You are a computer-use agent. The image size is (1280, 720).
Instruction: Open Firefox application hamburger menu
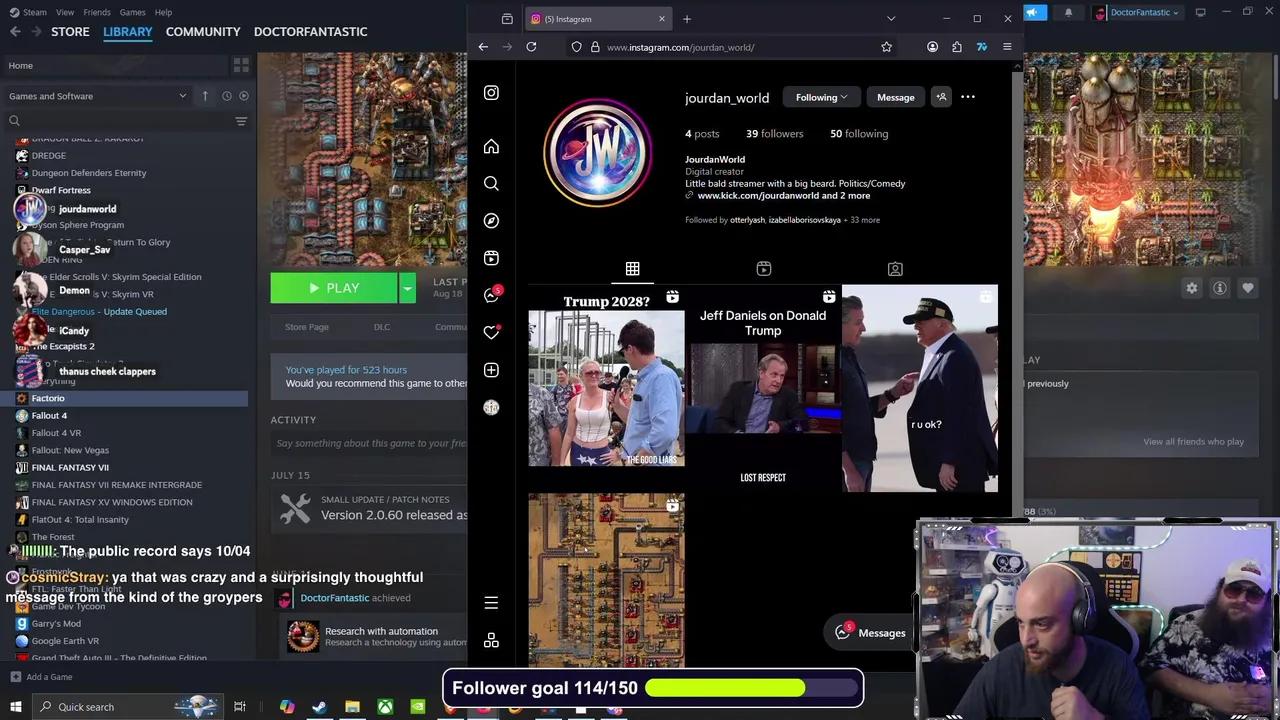[x=1007, y=47]
